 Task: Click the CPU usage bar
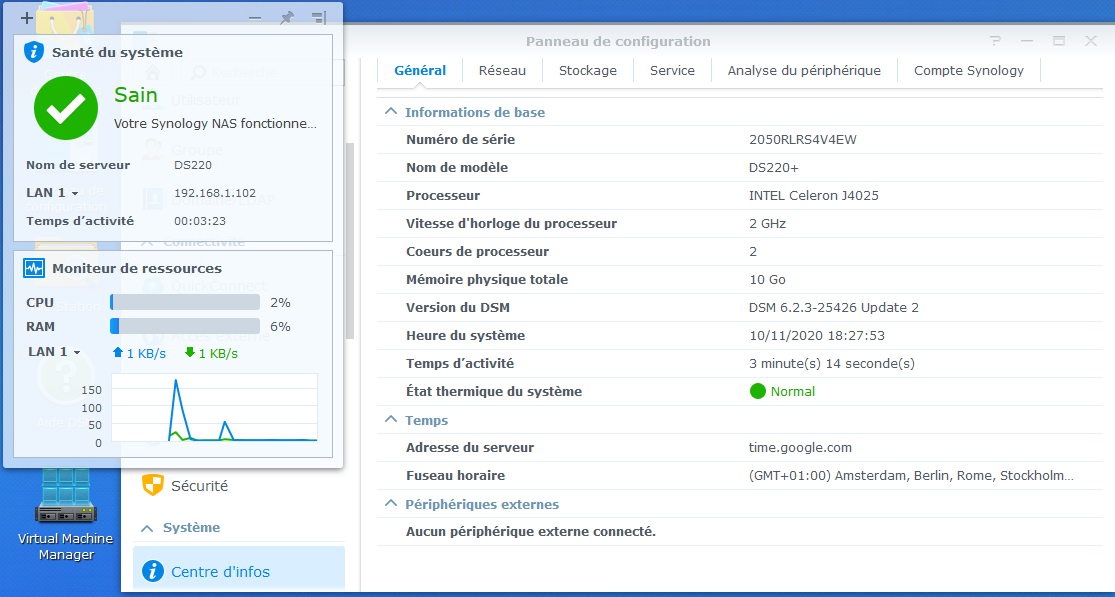click(x=185, y=303)
